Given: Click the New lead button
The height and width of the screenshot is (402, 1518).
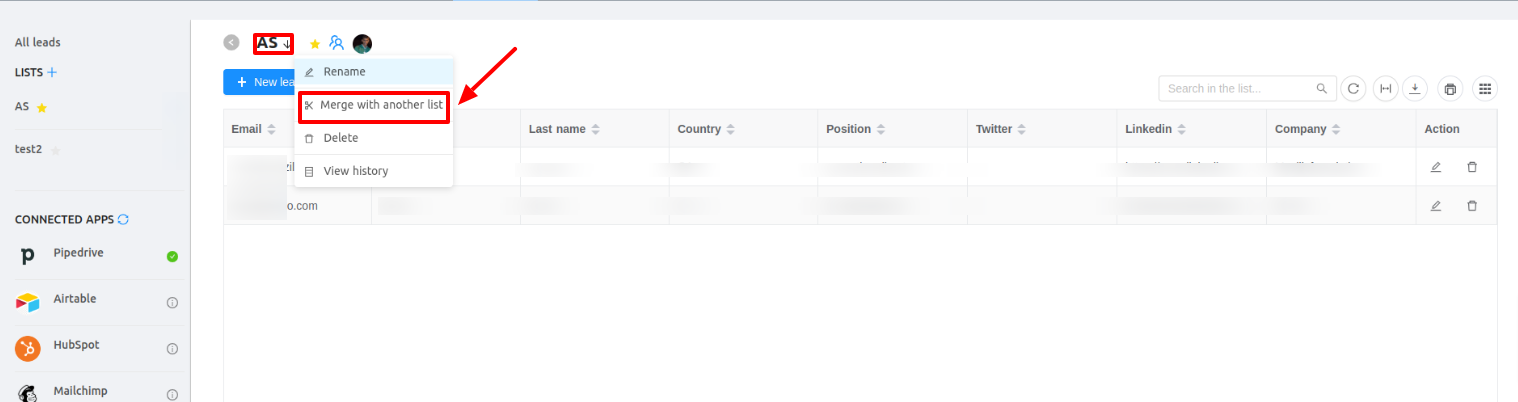Looking at the screenshot, I should click(x=260, y=82).
